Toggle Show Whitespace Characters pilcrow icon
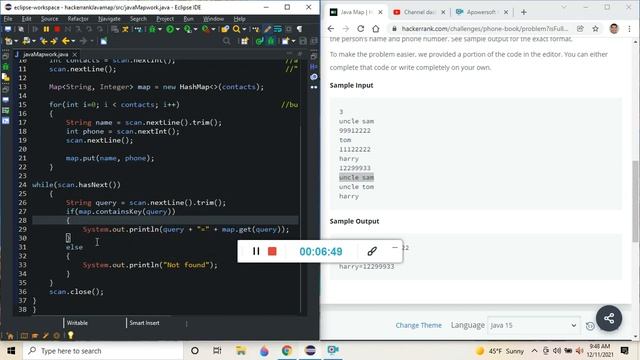This screenshot has height=360, width=640. 300,29
